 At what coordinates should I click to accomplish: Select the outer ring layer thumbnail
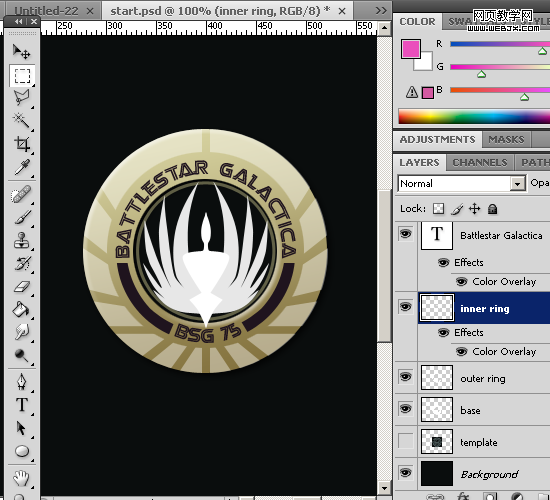pyautogui.click(x=437, y=378)
